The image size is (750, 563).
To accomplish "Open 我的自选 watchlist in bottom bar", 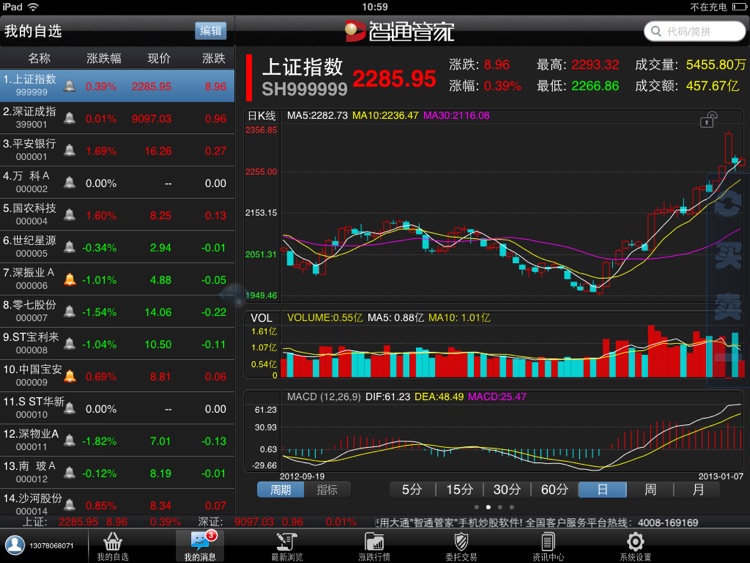I will click(x=112, y=546).
